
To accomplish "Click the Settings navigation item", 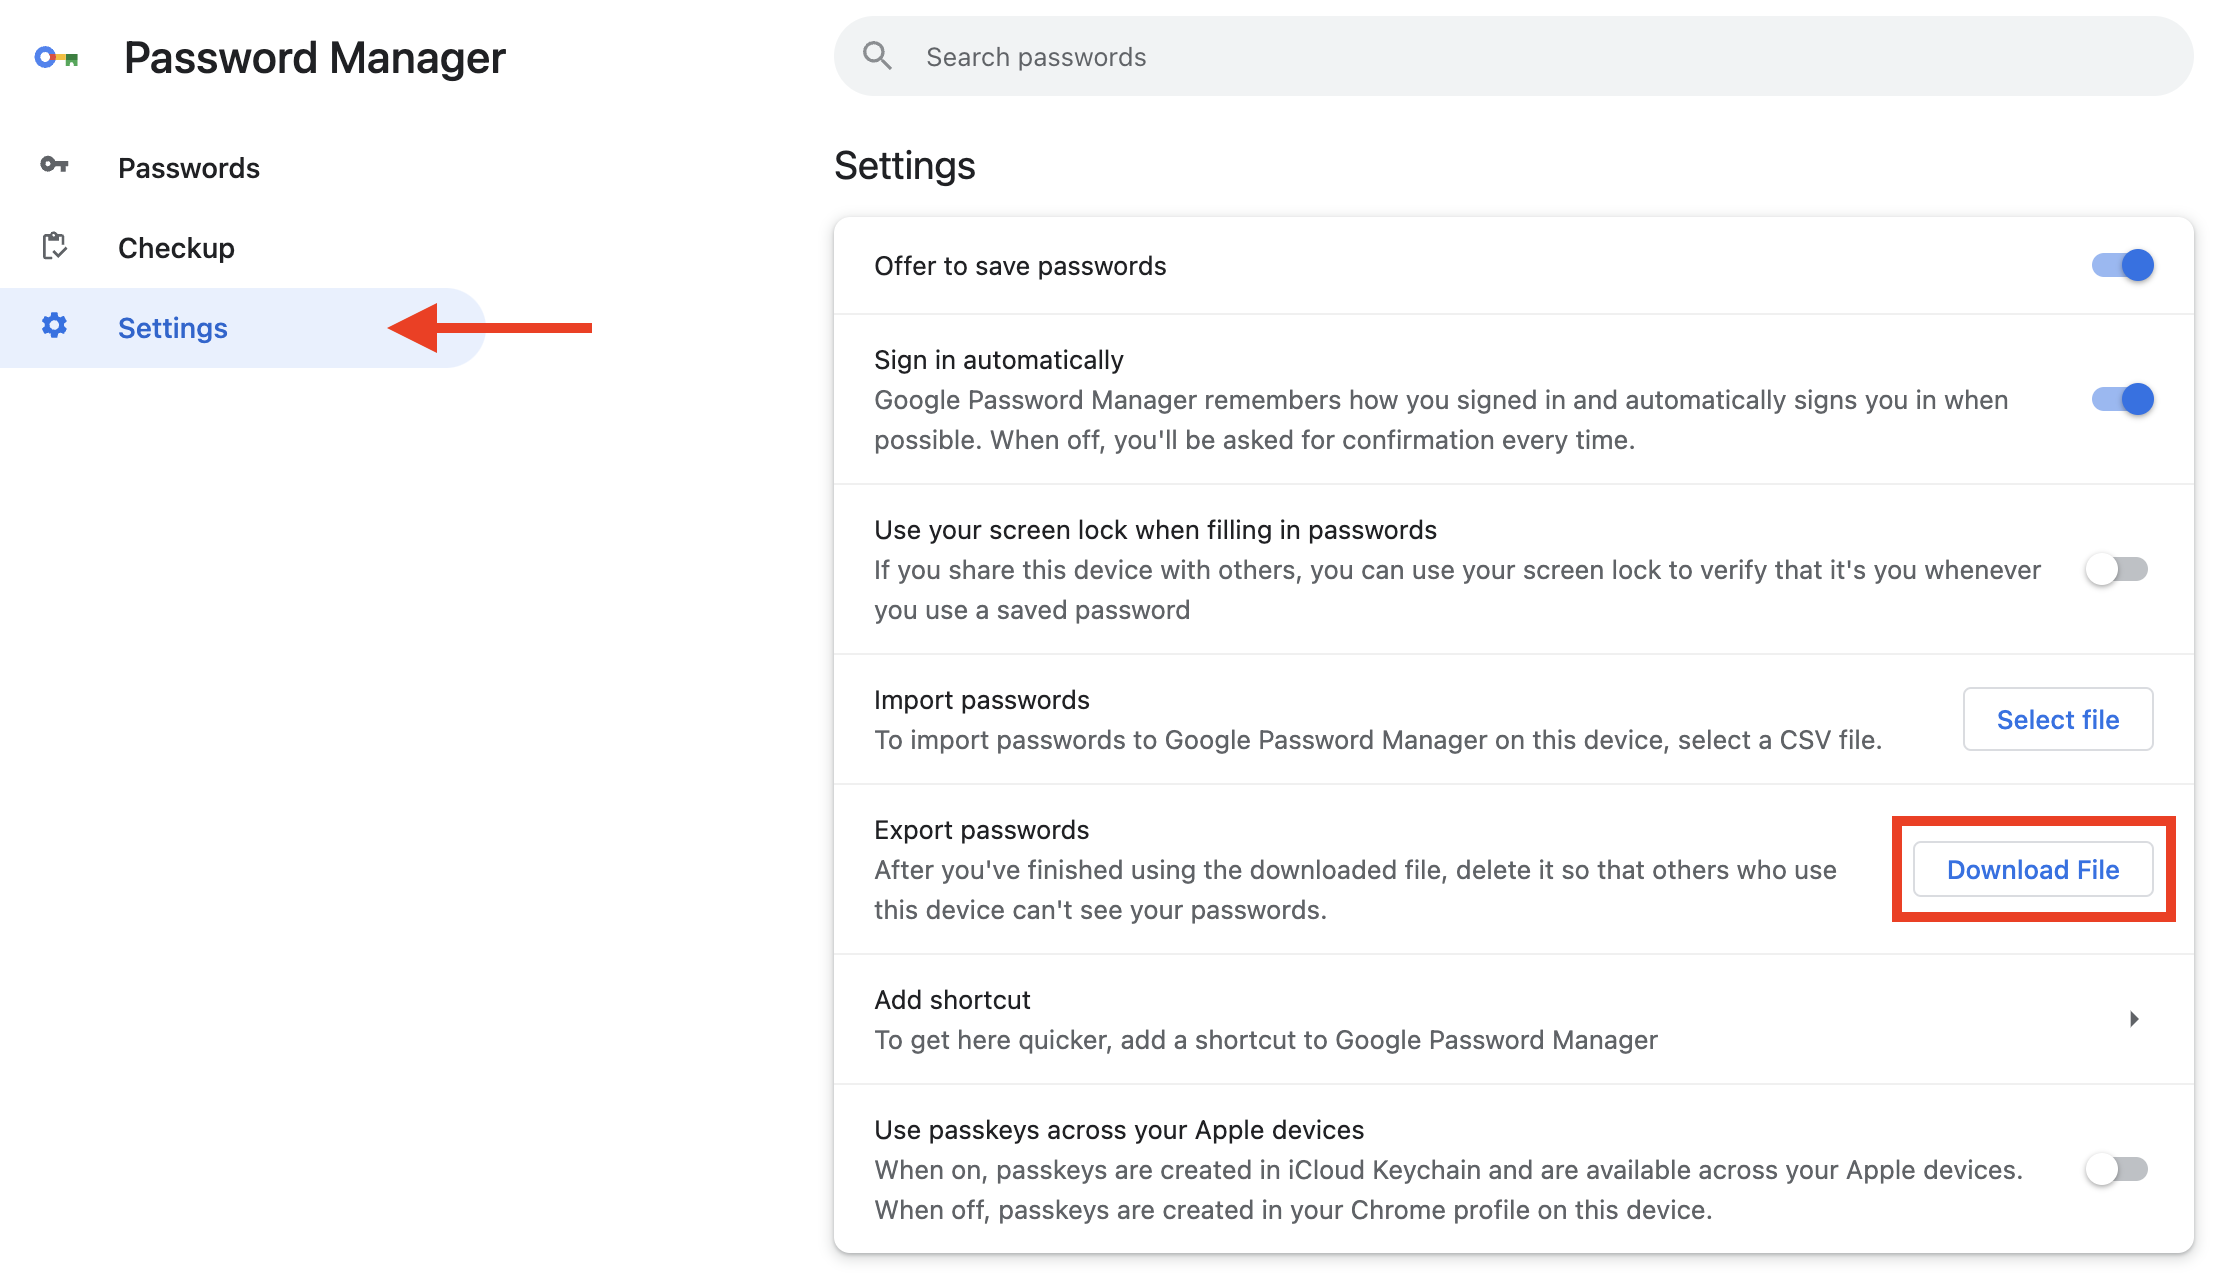I will pyautogui.click(x=173, y=326).
